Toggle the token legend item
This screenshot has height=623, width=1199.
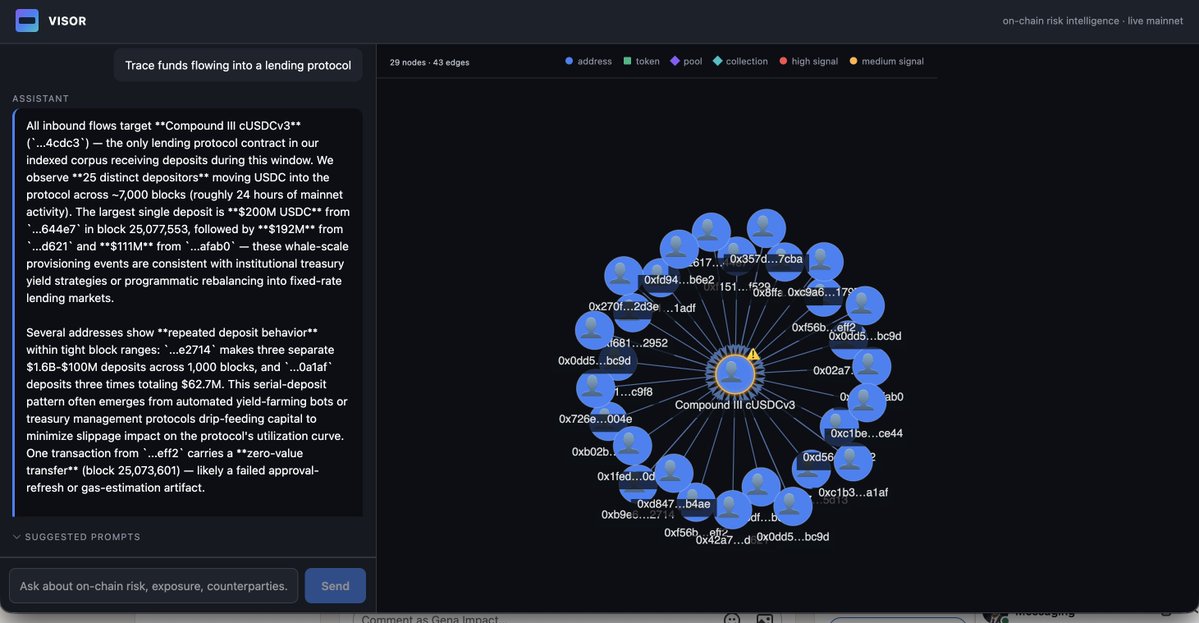641,61
